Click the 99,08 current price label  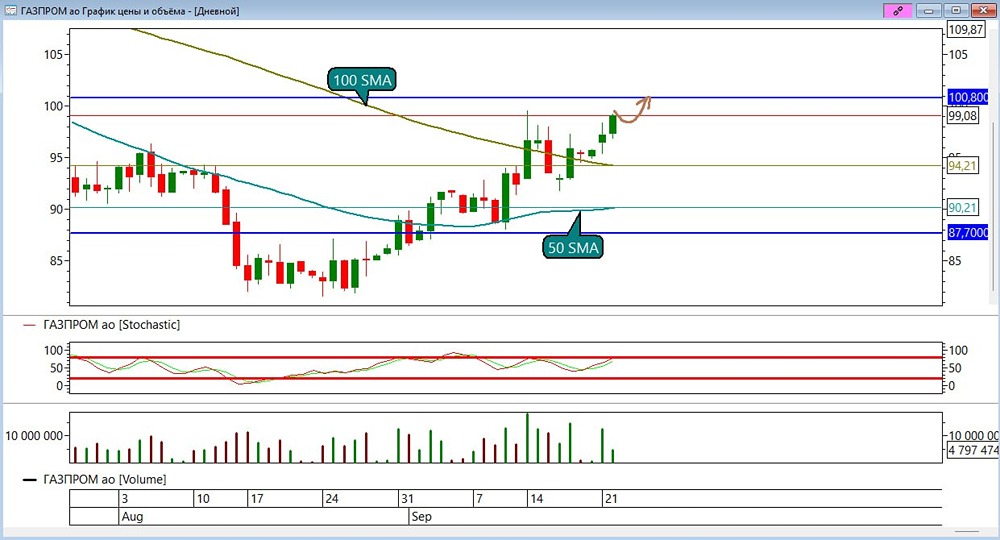tap(963, 116)
